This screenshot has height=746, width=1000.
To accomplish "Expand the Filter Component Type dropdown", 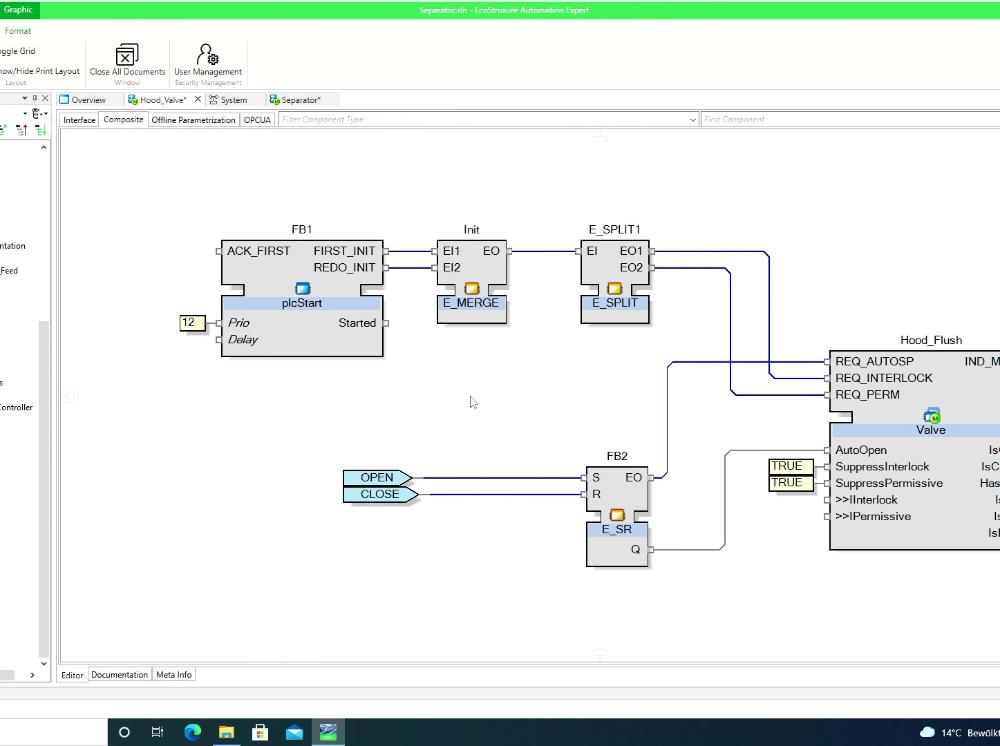I will pos(693,120).
